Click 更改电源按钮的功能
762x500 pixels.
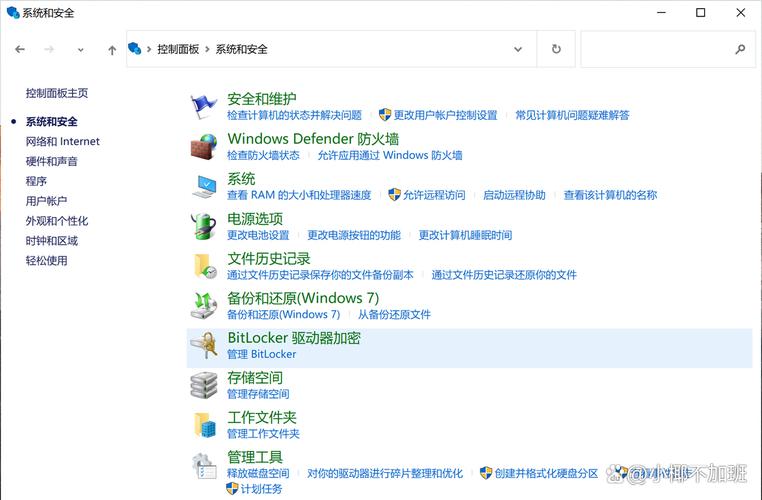(x=354, y=235)
